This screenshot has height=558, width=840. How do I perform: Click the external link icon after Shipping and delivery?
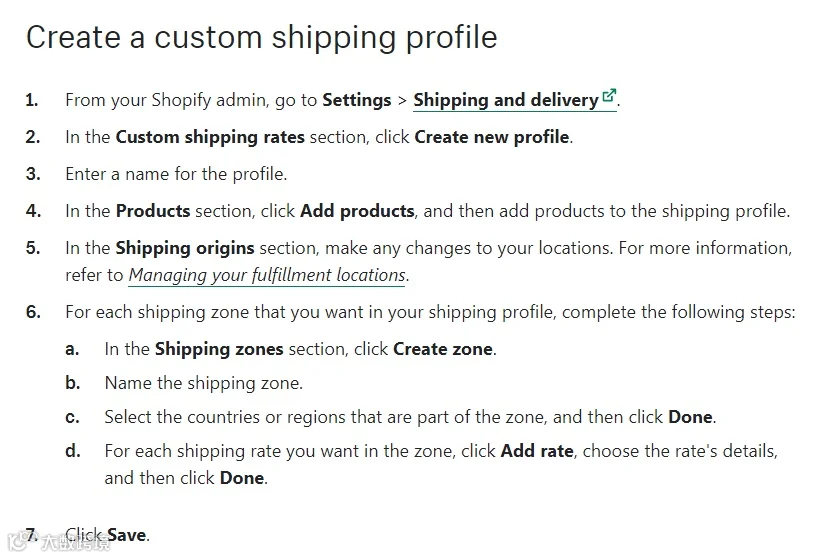609,95
